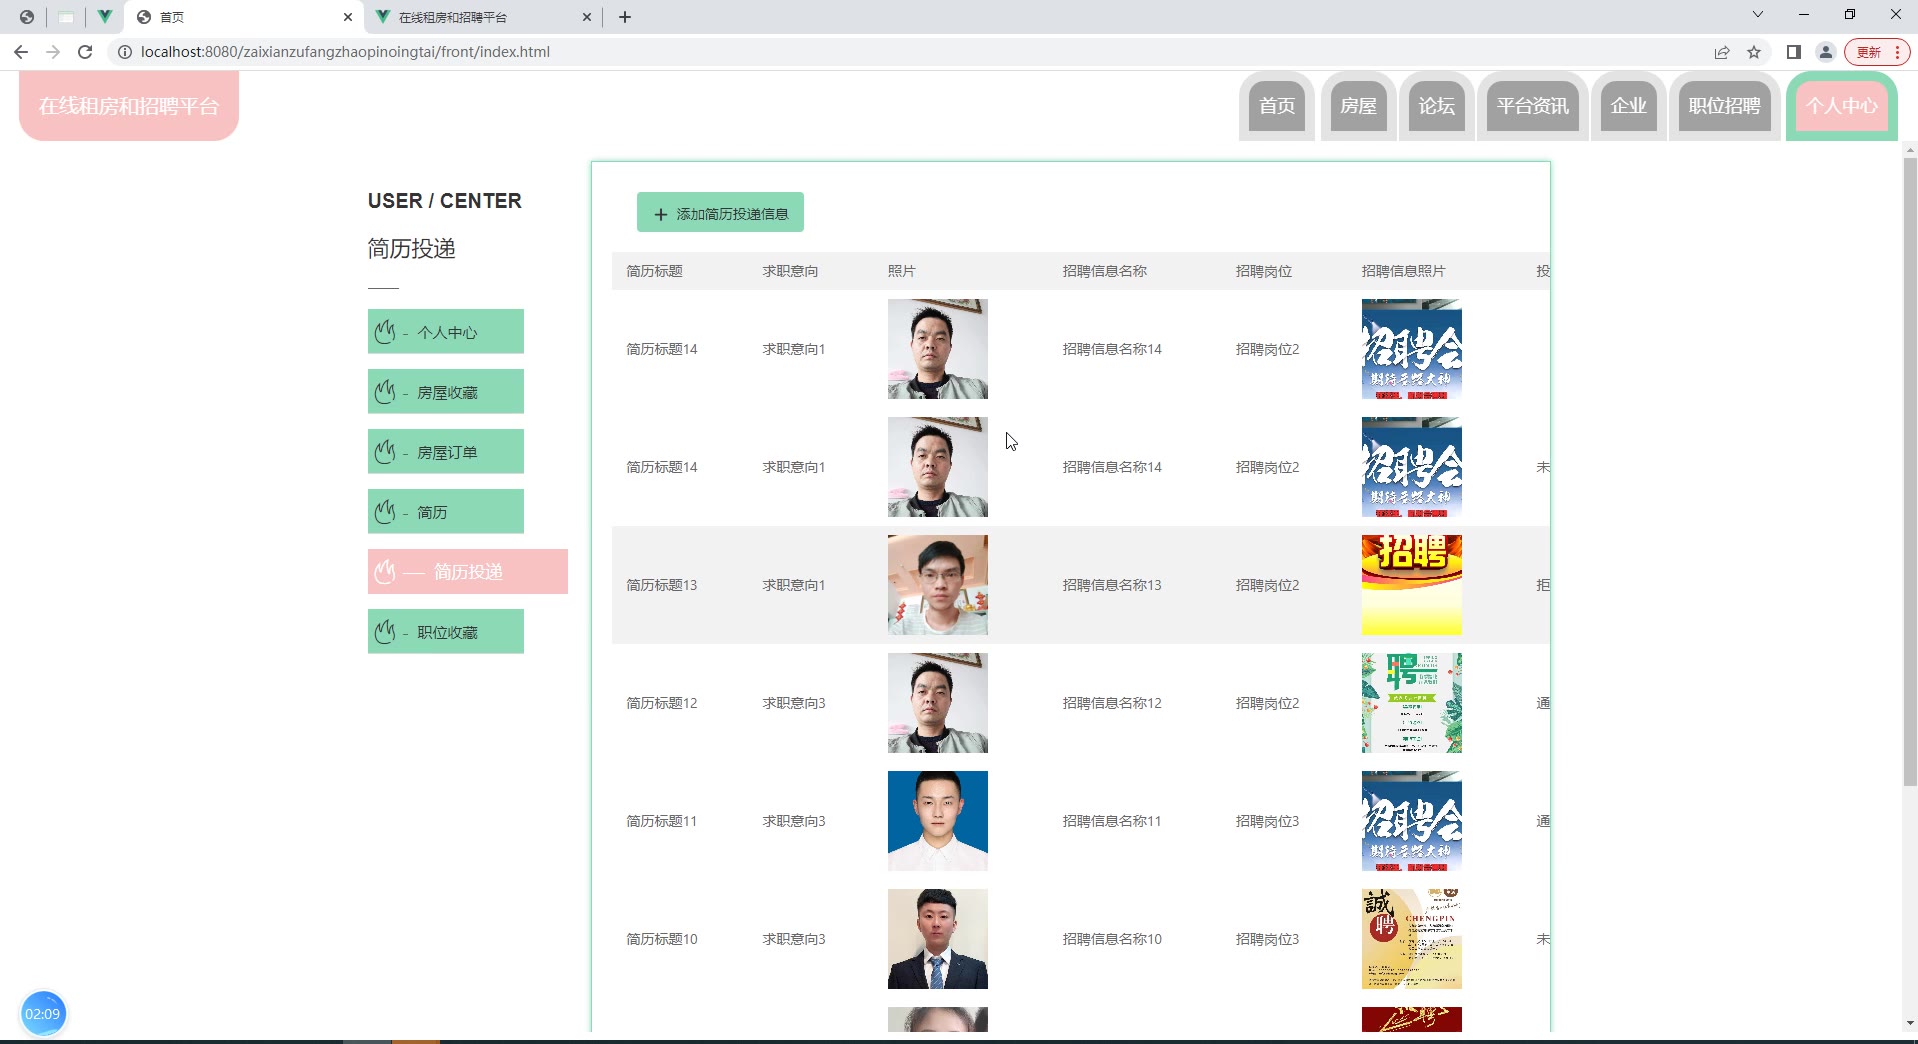Viewport: 1918px width, 1044px height.
Task: Open 论坛 in the top navigation
Action: coord(1437,106)
